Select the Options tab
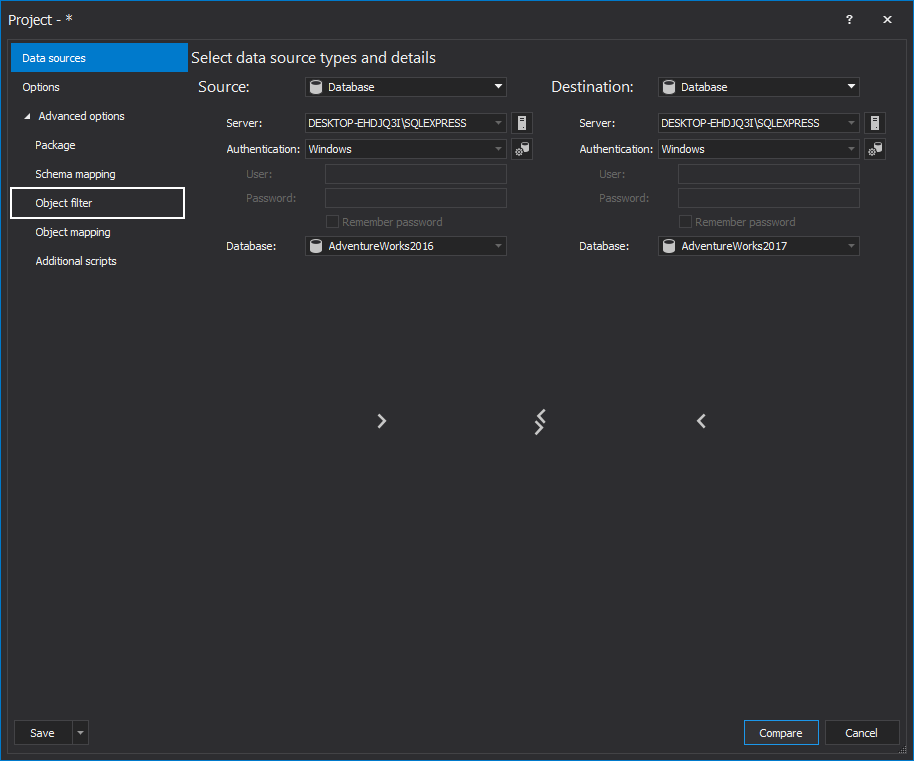This screenshot has height=761, width=914. pos(99,87)
